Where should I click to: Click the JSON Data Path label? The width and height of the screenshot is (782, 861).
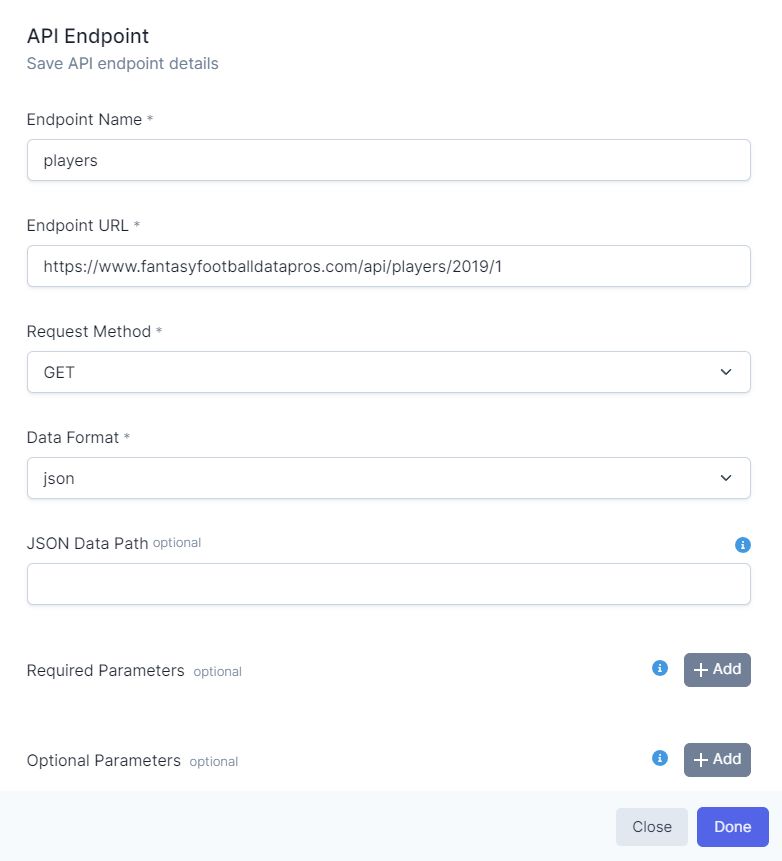pyautogui.click(x=87, y=543)
